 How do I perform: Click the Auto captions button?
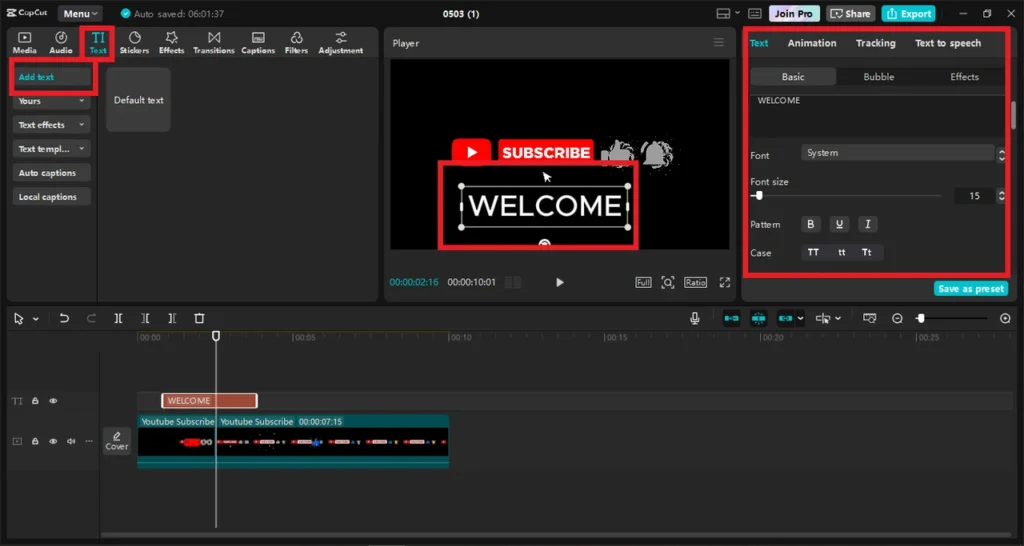51,173
